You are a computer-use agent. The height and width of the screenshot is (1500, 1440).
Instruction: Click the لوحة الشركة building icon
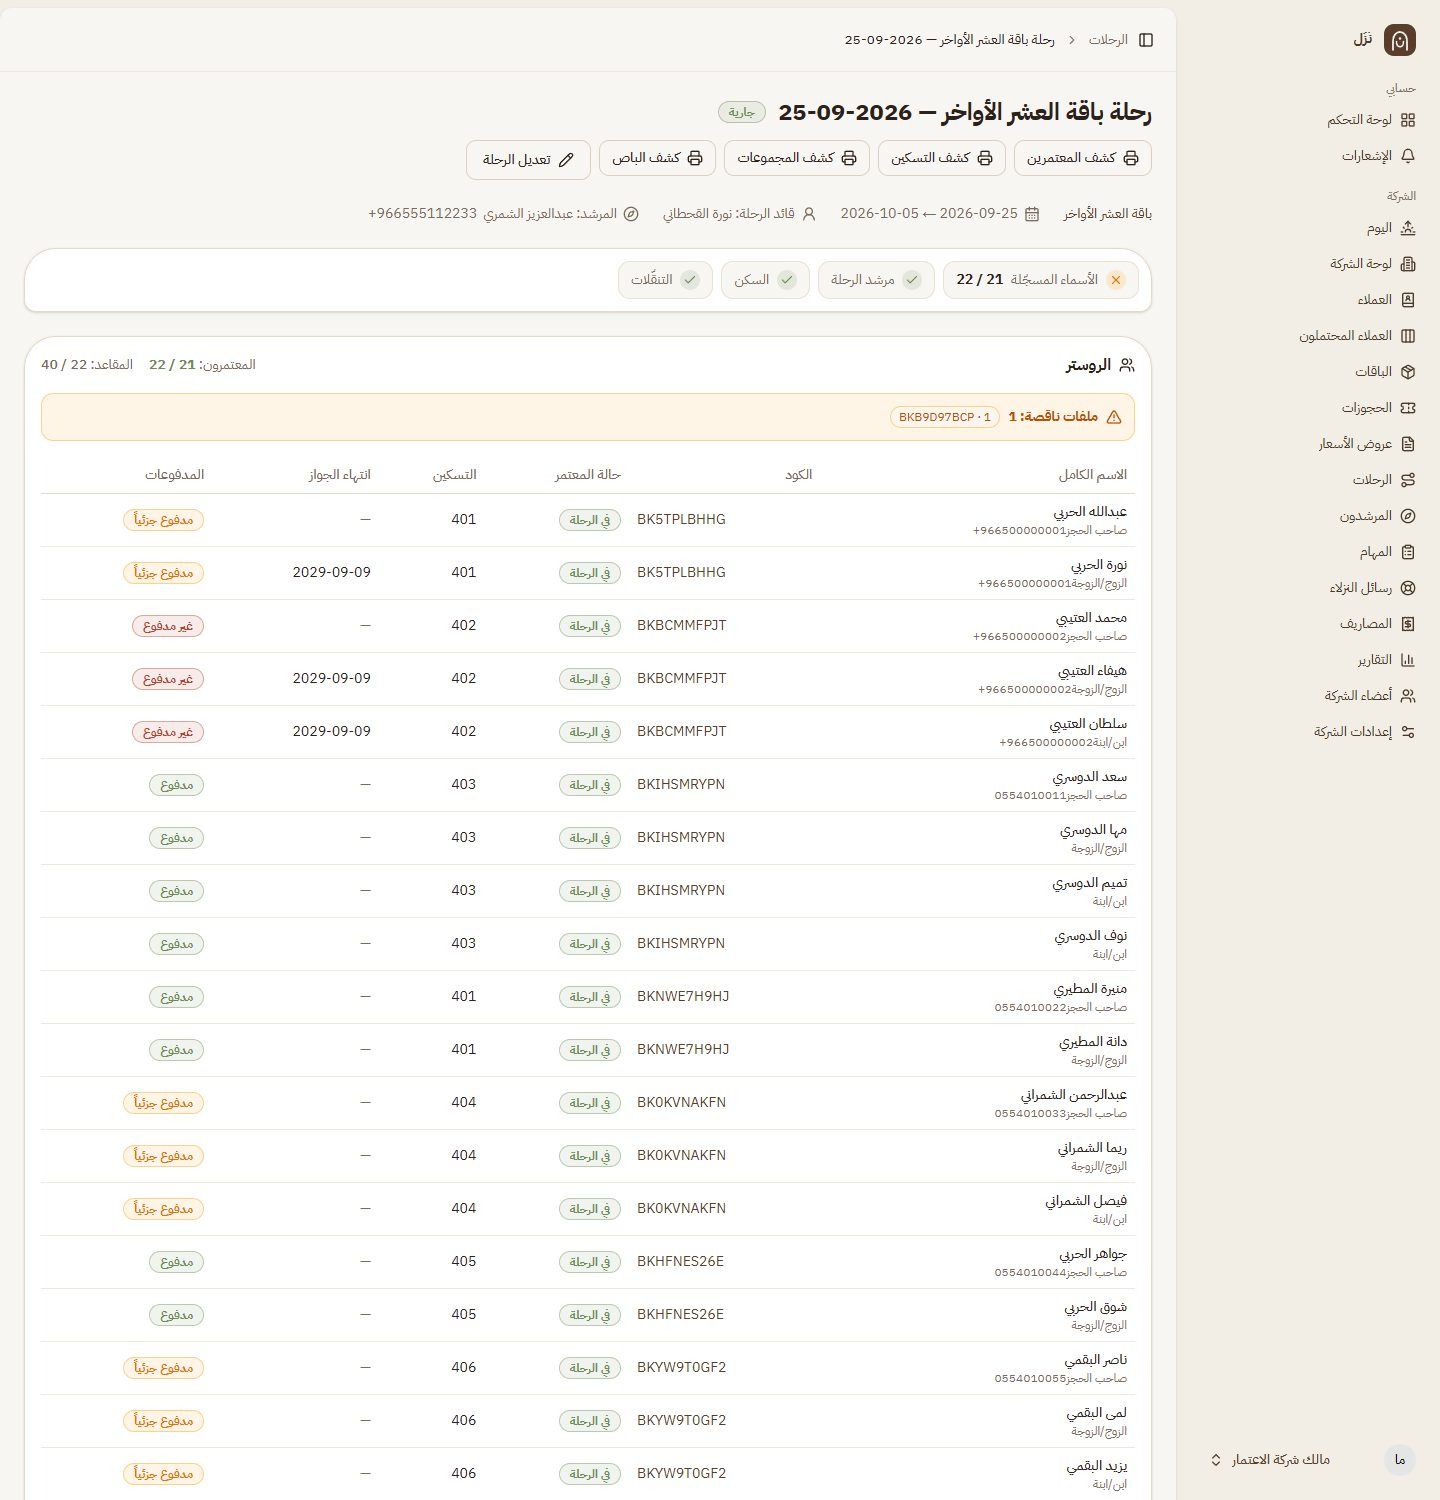point(1408,264)
